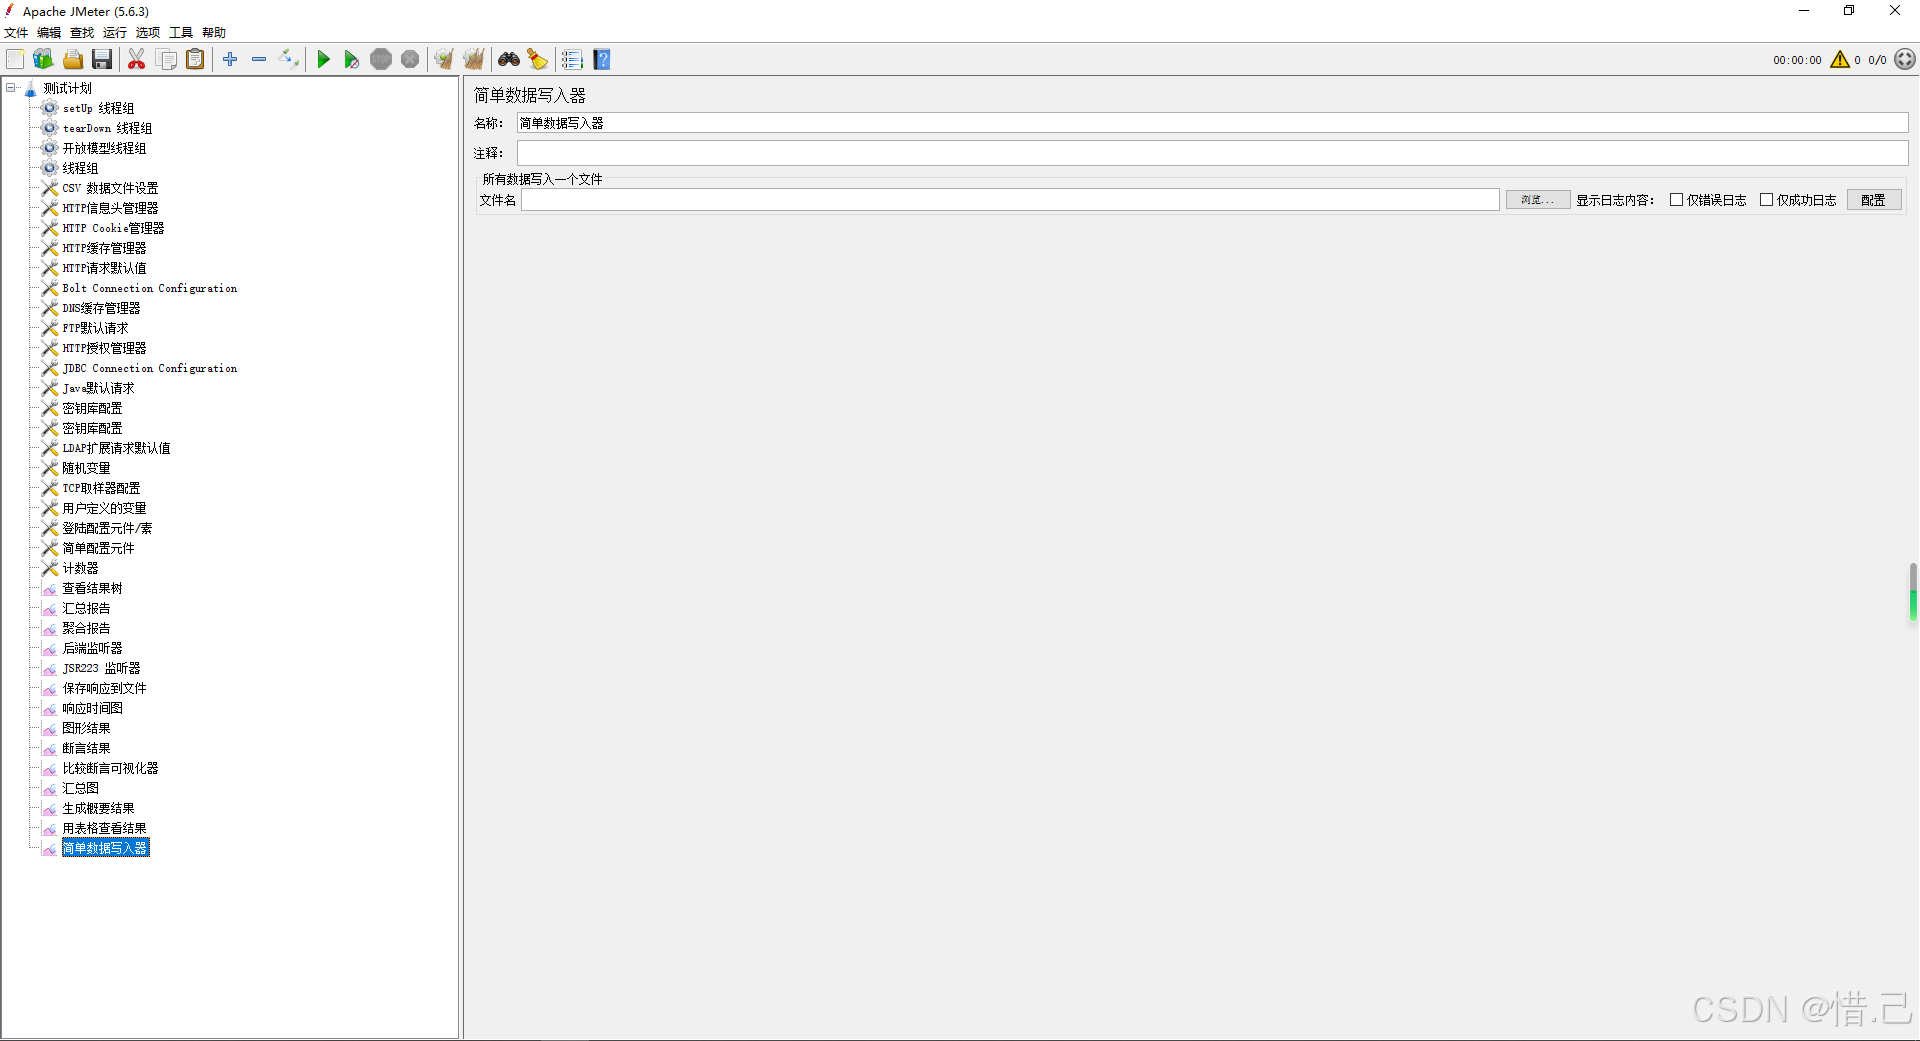1920x1041 pixels.
Task: Open Help with question mark icon
Action: coord(602,60)
